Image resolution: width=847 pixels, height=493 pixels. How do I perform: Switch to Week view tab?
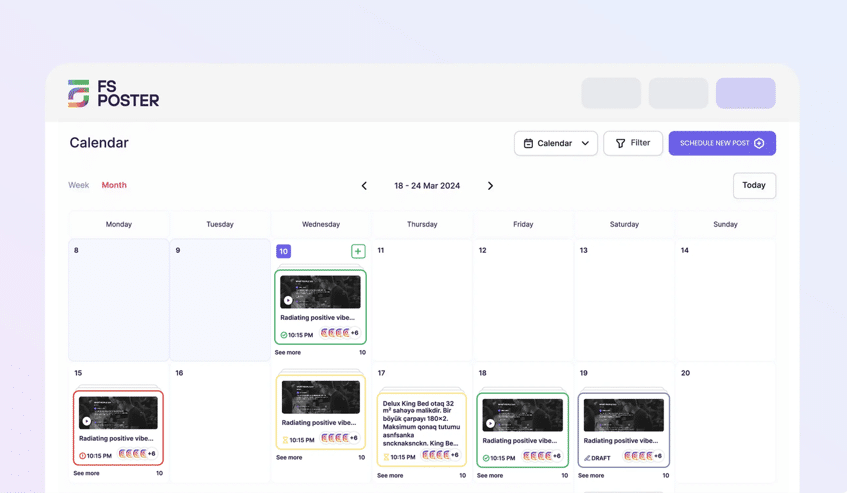pos(78,185)
